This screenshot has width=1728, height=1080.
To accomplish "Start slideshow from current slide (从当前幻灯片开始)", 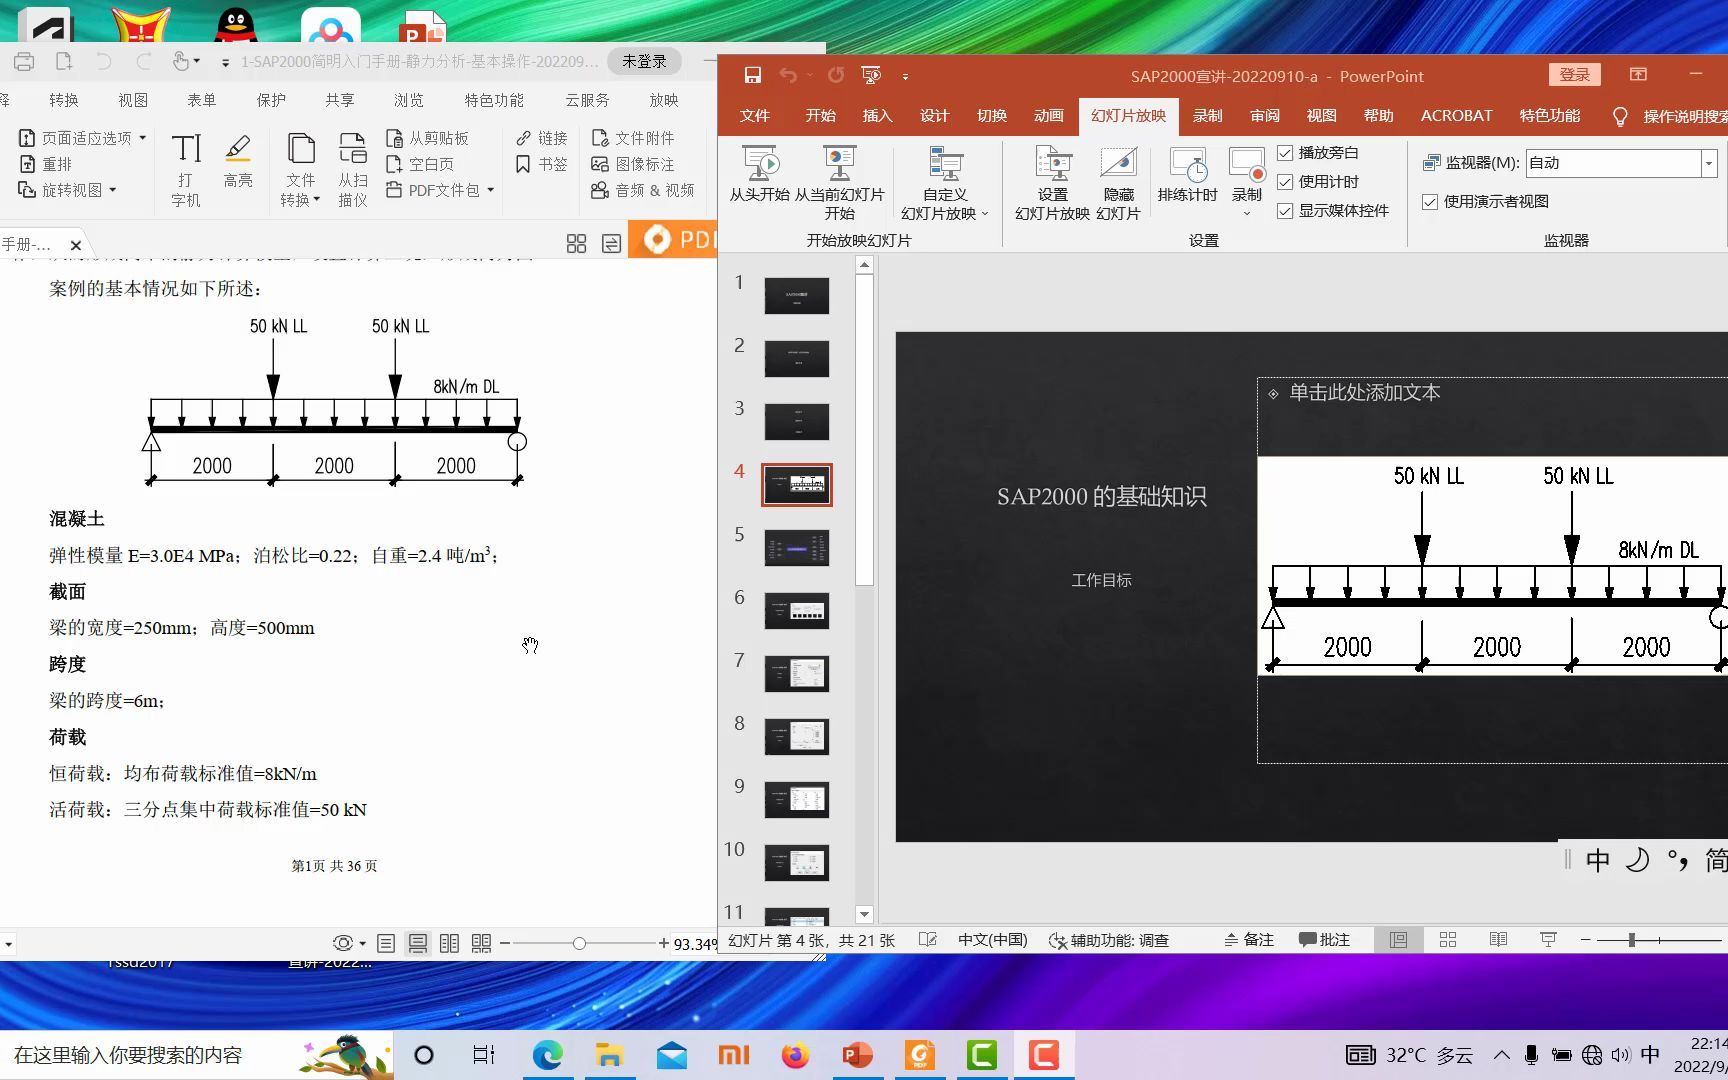I will click(x=839, y=183).
